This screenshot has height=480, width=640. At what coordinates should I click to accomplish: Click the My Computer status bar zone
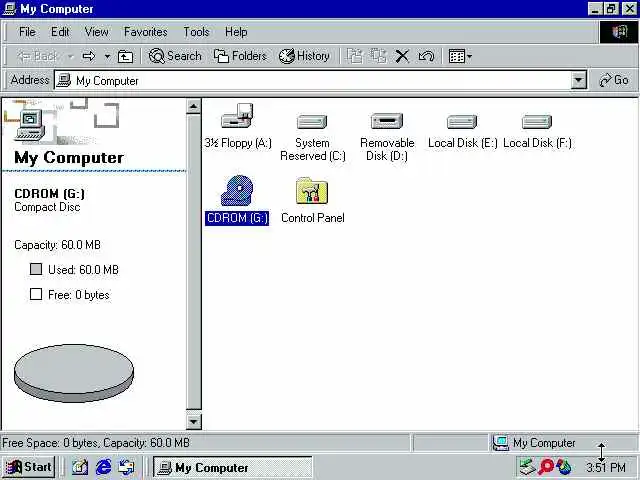pyautogui.click(x=563, y=443)
